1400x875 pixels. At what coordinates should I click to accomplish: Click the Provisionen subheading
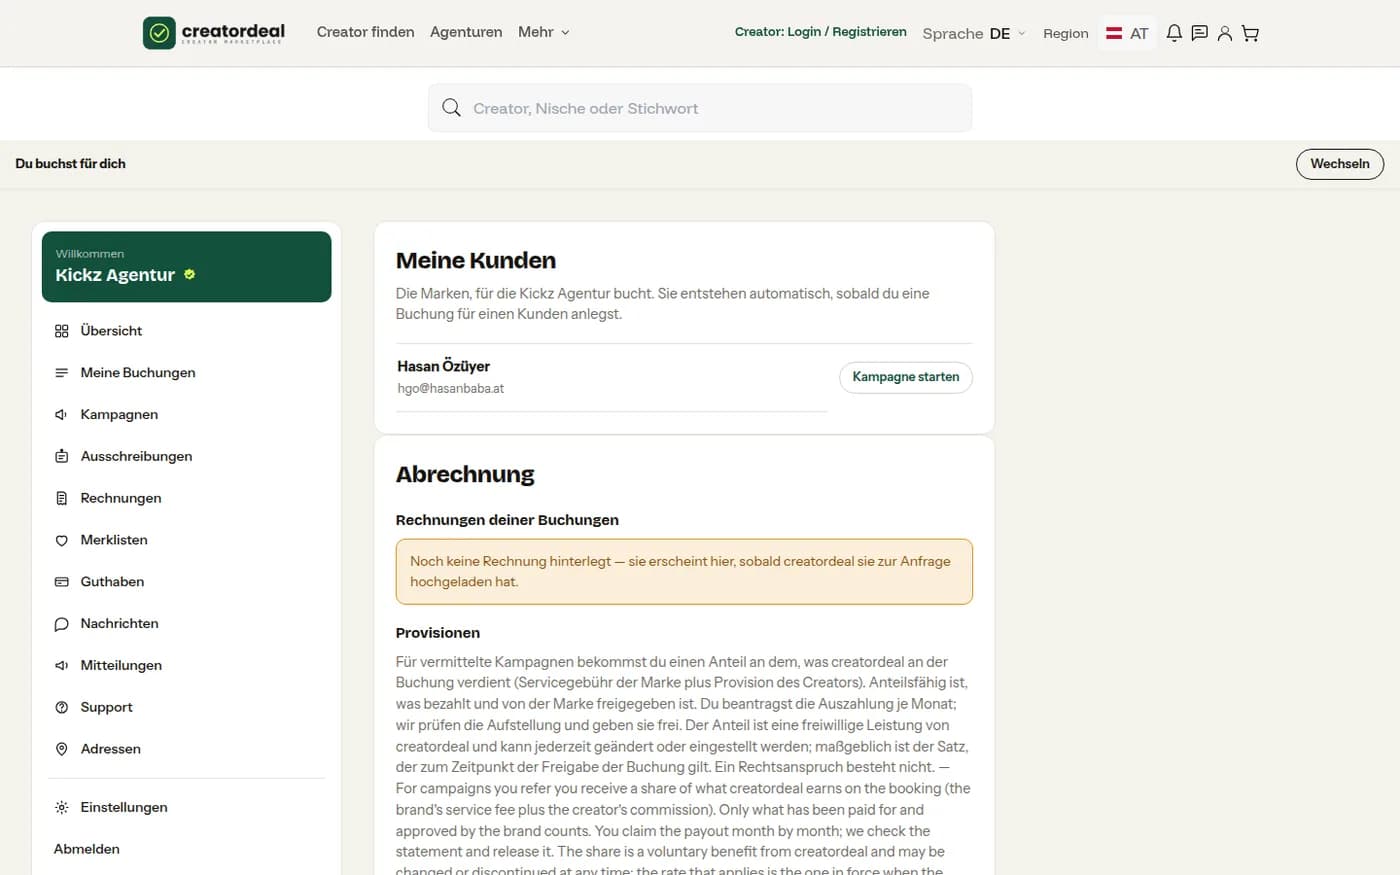click(x=438, y=633)
